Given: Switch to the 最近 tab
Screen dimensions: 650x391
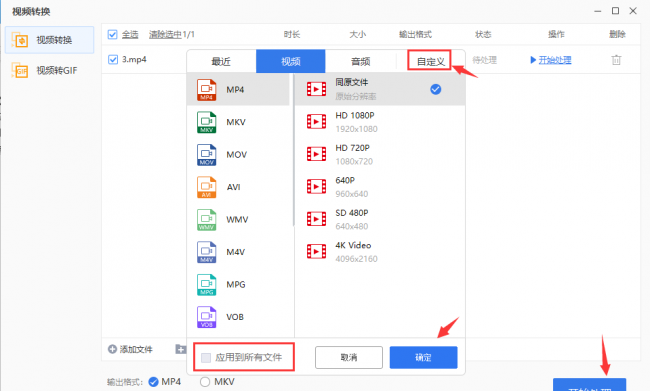Looking at the screenshot, I should [x=221, y=61].
